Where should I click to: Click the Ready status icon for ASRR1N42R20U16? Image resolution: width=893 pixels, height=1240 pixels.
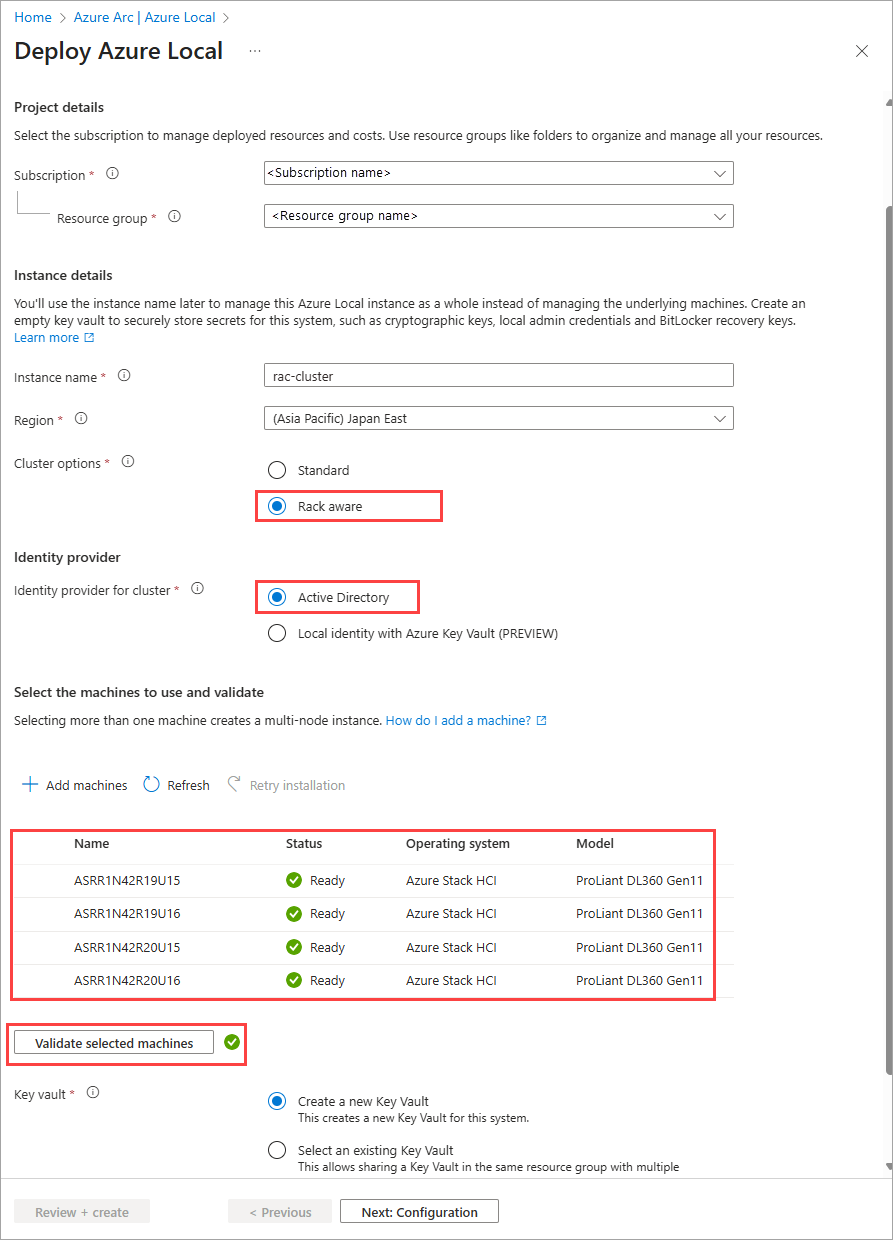tap(294, 980)
